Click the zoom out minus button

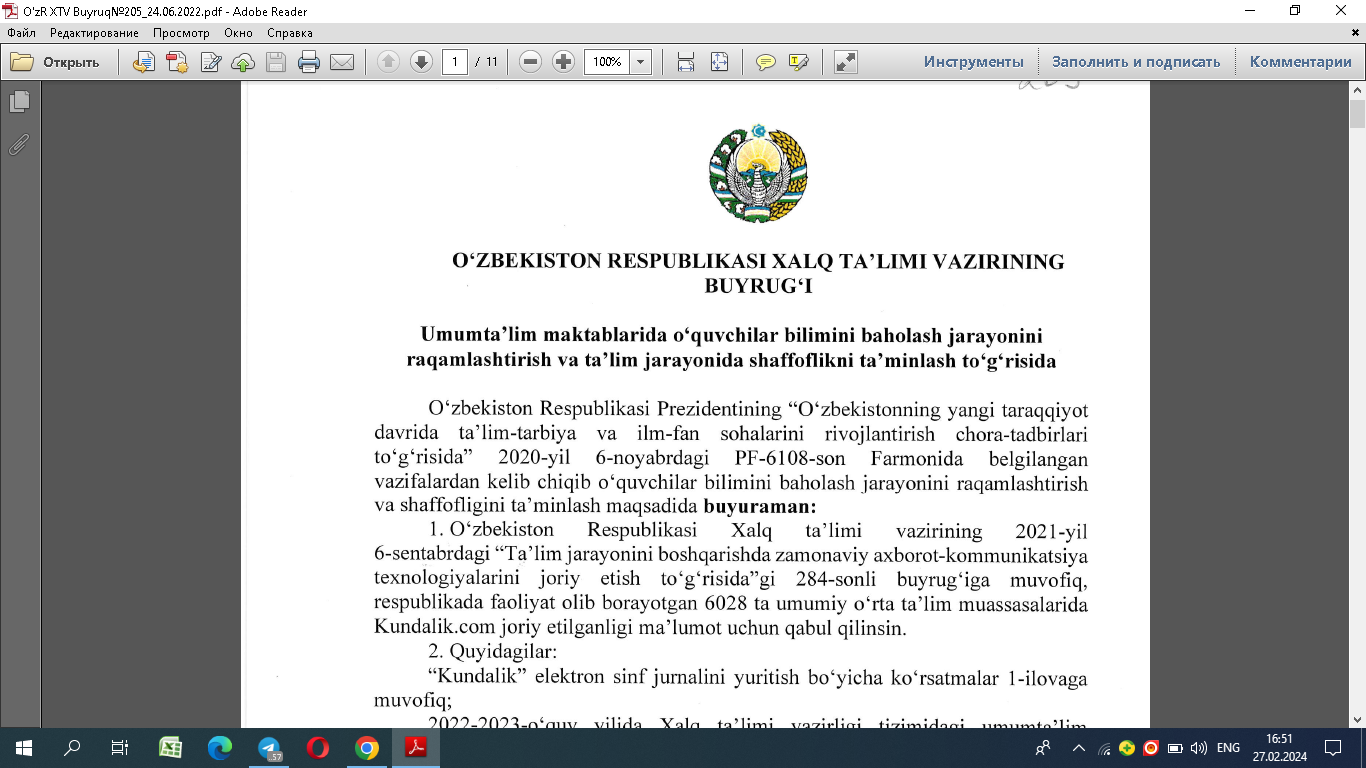(531, 62)
